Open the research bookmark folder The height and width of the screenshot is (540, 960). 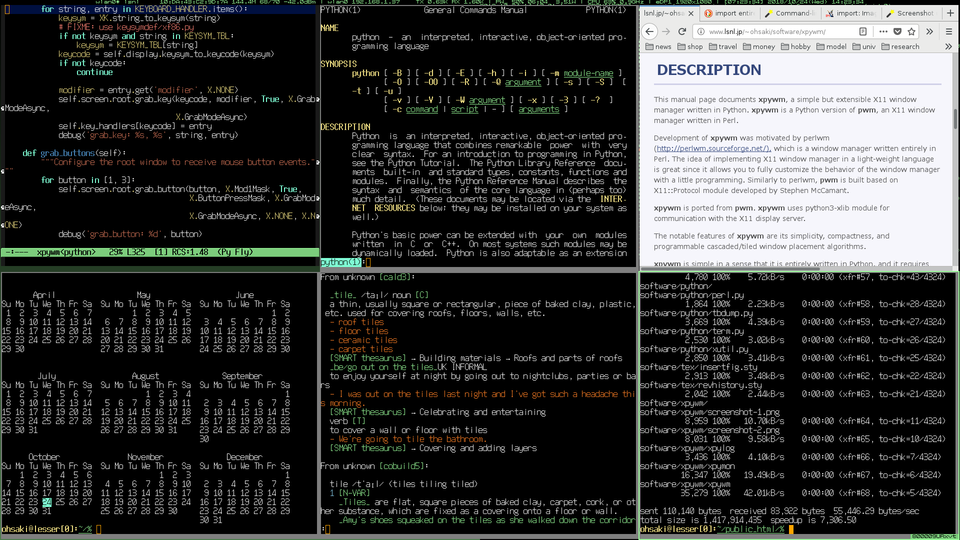tap(900, 47)
